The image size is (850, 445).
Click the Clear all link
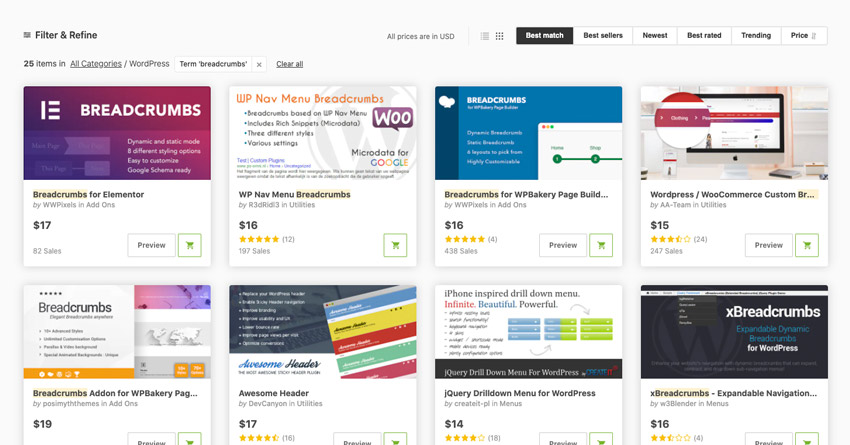tap(289, 64)
